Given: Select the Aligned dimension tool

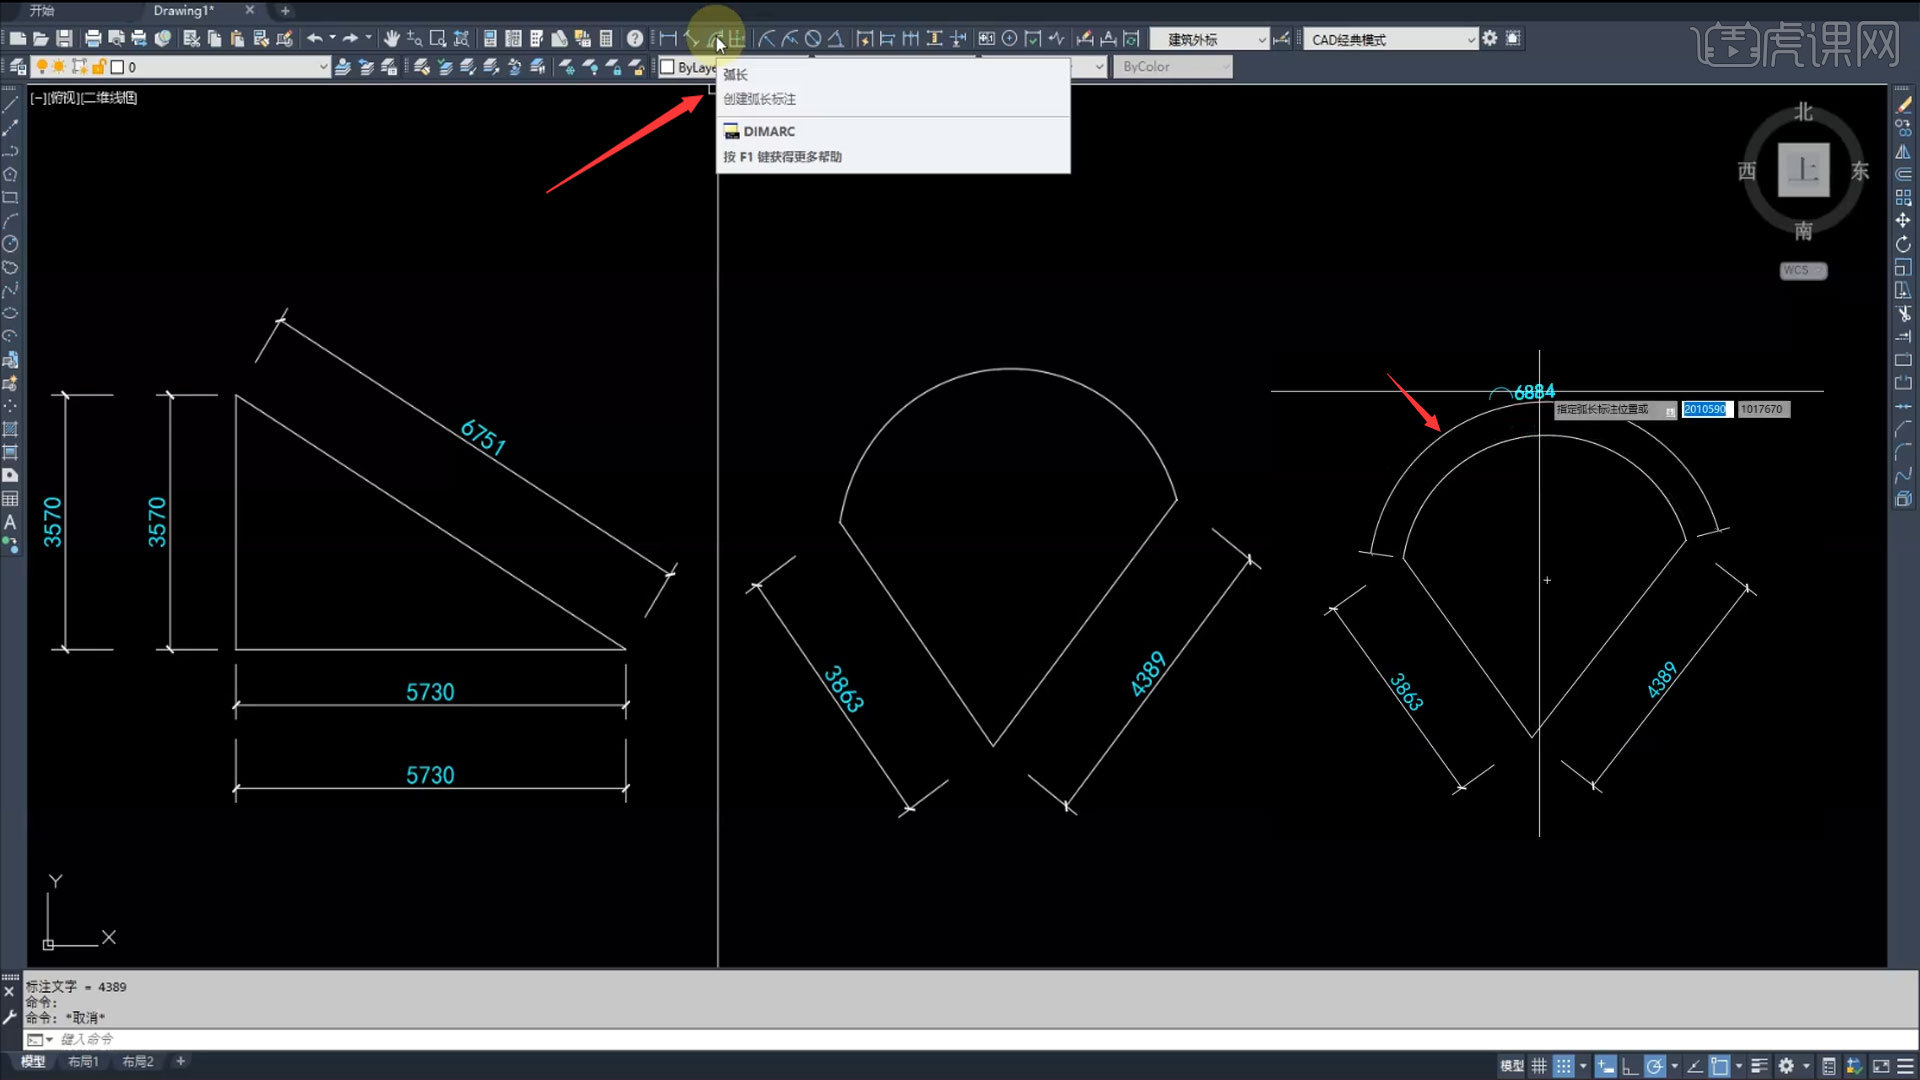Looking at the screenshot, I should [692, 39].
